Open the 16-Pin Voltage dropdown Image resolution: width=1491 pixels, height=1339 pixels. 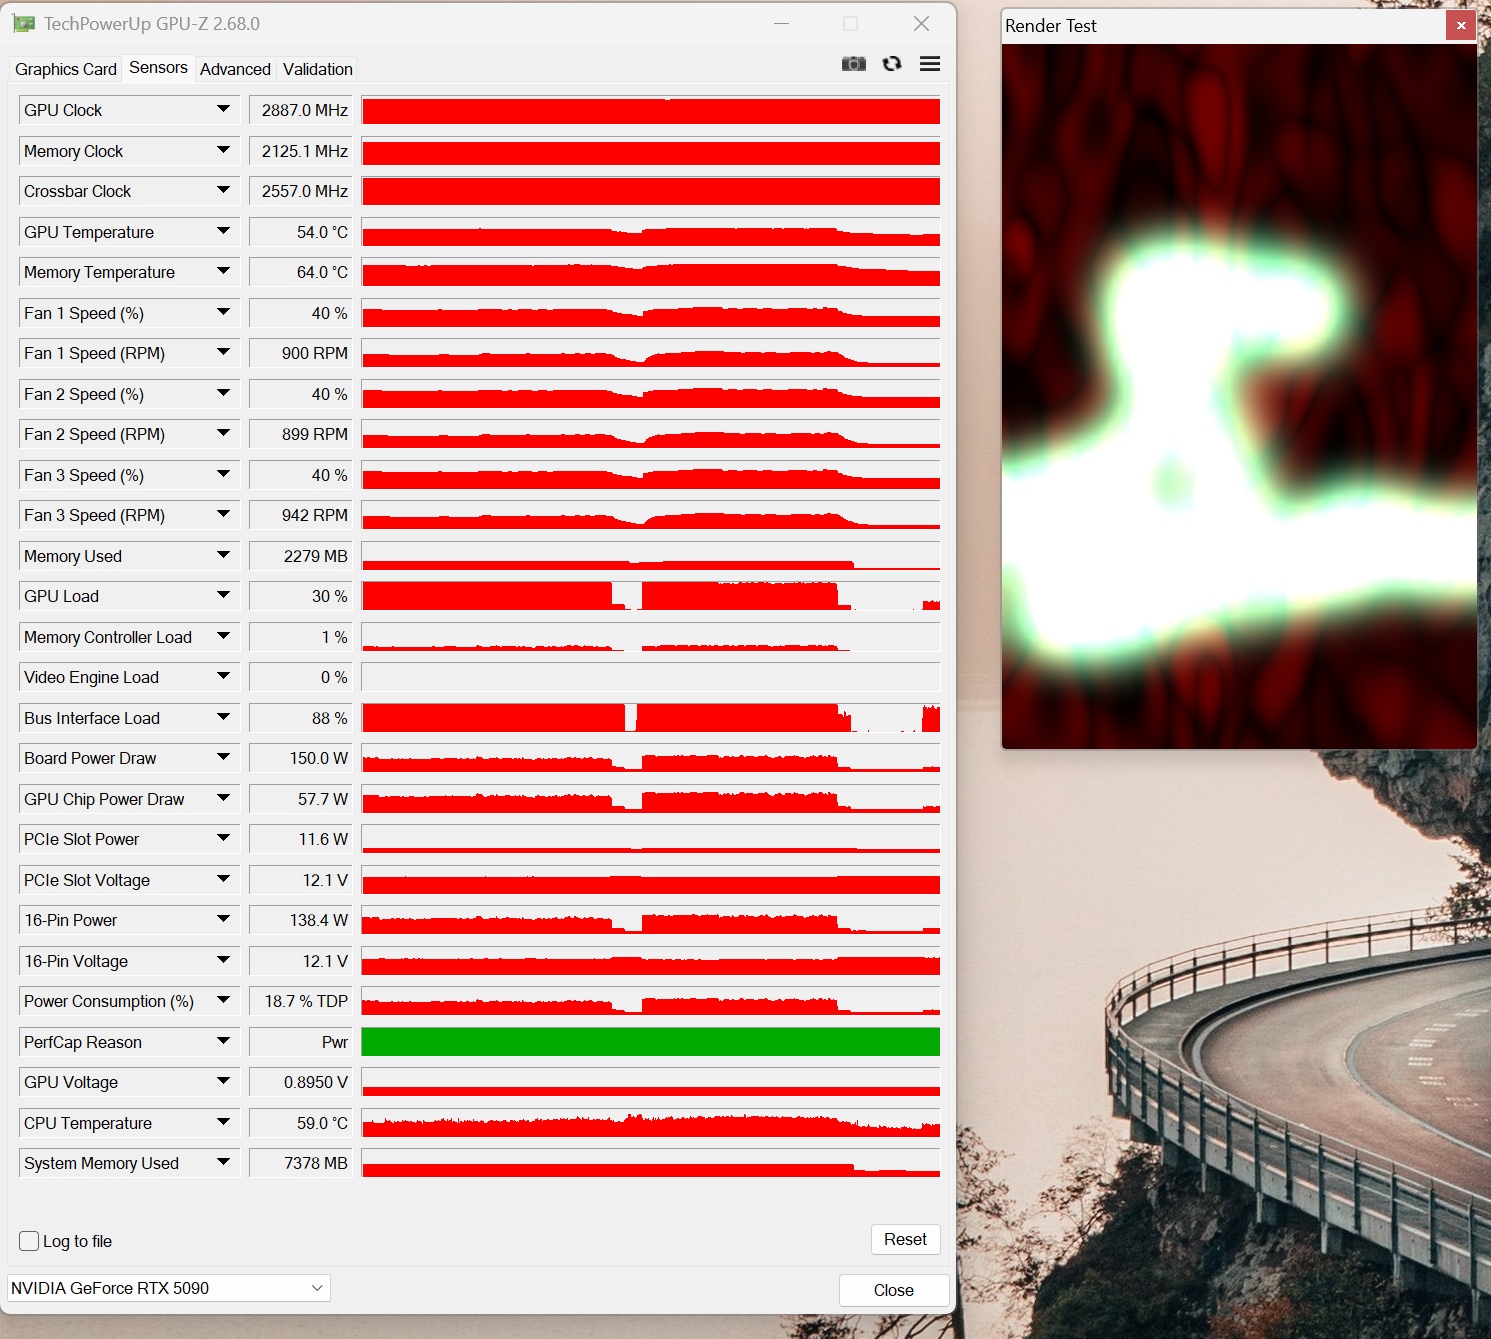pyautogui.click(x=223, y=960)
